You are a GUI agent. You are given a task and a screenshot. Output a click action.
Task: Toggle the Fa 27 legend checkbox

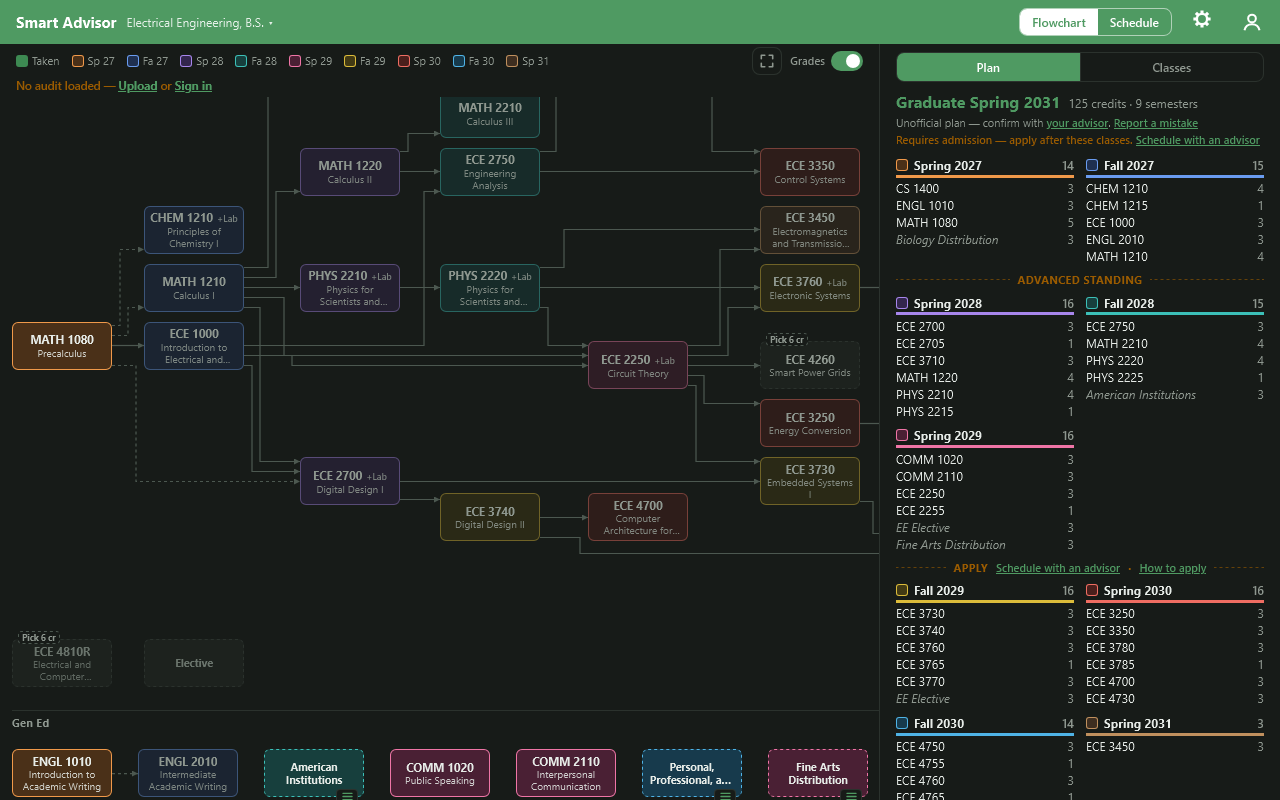133,61
